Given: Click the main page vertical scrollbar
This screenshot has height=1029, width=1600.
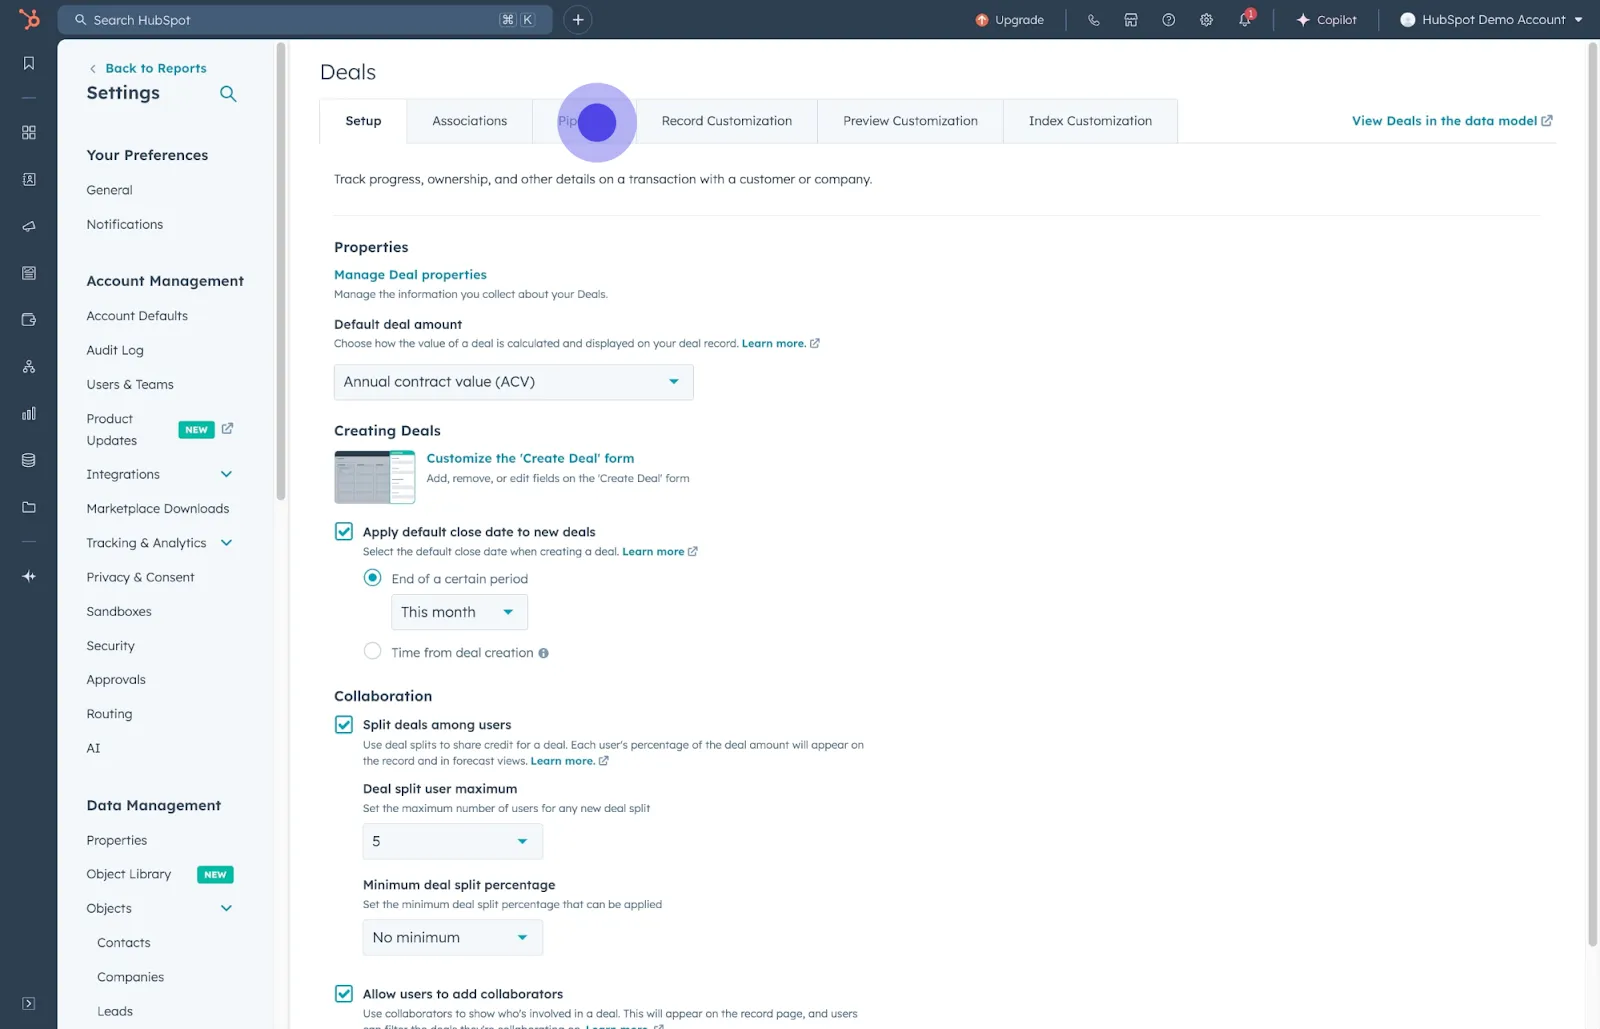Looking at the screenshot, I should coord(1593,495).
